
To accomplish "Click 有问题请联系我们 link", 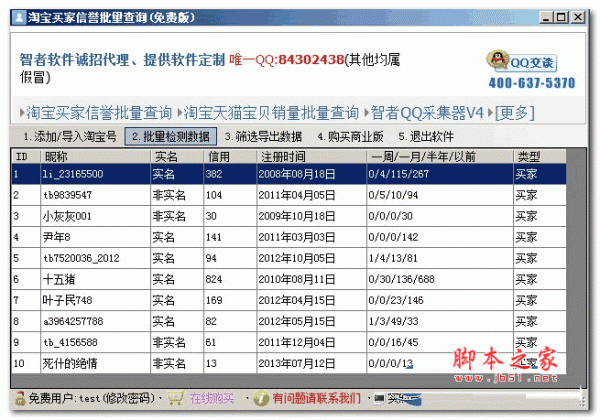I will point(316,399).
